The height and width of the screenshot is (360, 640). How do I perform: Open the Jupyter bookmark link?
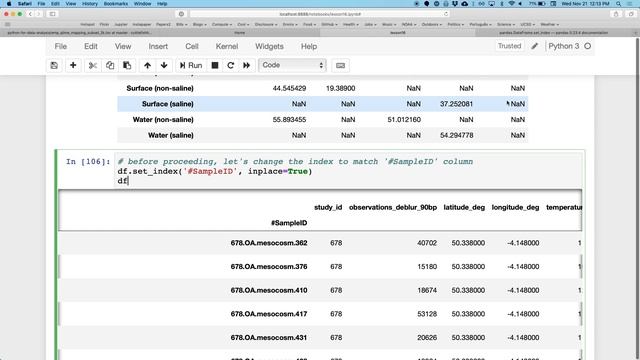coord(121,24)
